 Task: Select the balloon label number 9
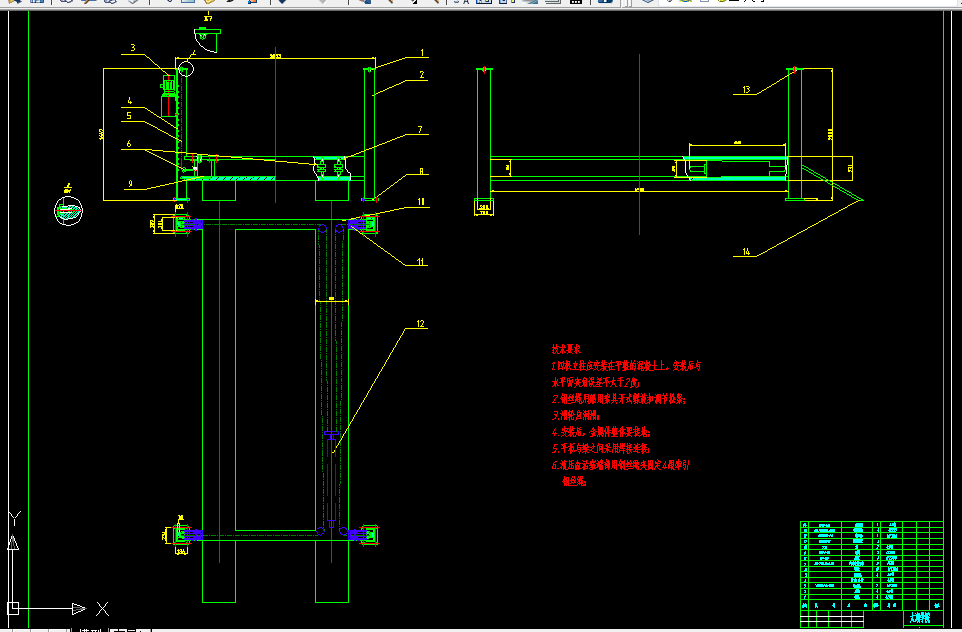pos(130,183)
